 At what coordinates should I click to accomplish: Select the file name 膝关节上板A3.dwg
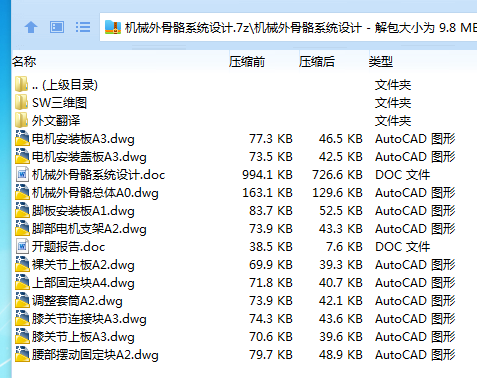[83, 337]
